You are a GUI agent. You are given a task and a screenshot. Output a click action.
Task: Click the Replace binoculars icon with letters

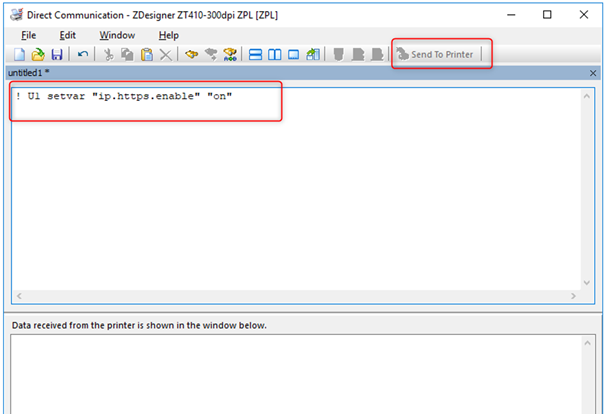click(230, 54)
